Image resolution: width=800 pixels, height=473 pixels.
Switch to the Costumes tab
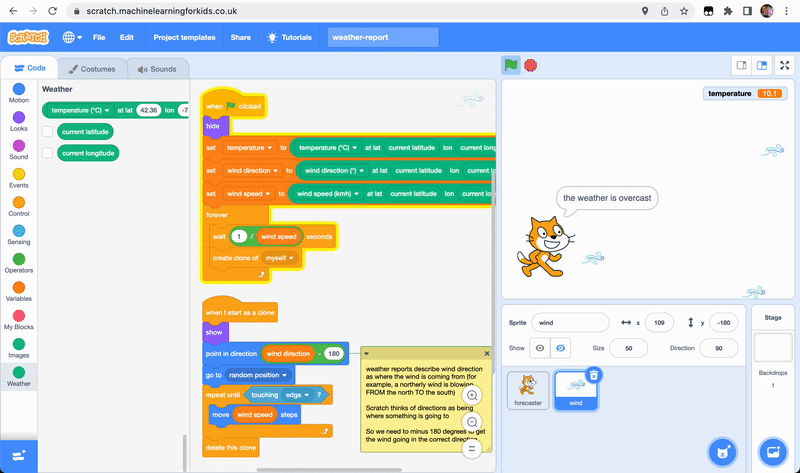point(92,69)
